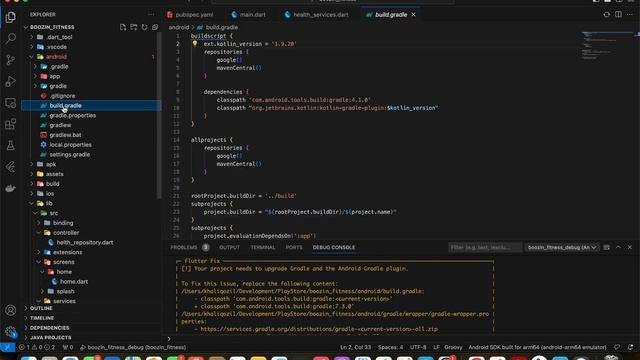Image resolution: width=640 pixels, height=360 pixels.
Task: Open the Problems panel tab
Action: [x=190, y=247]
